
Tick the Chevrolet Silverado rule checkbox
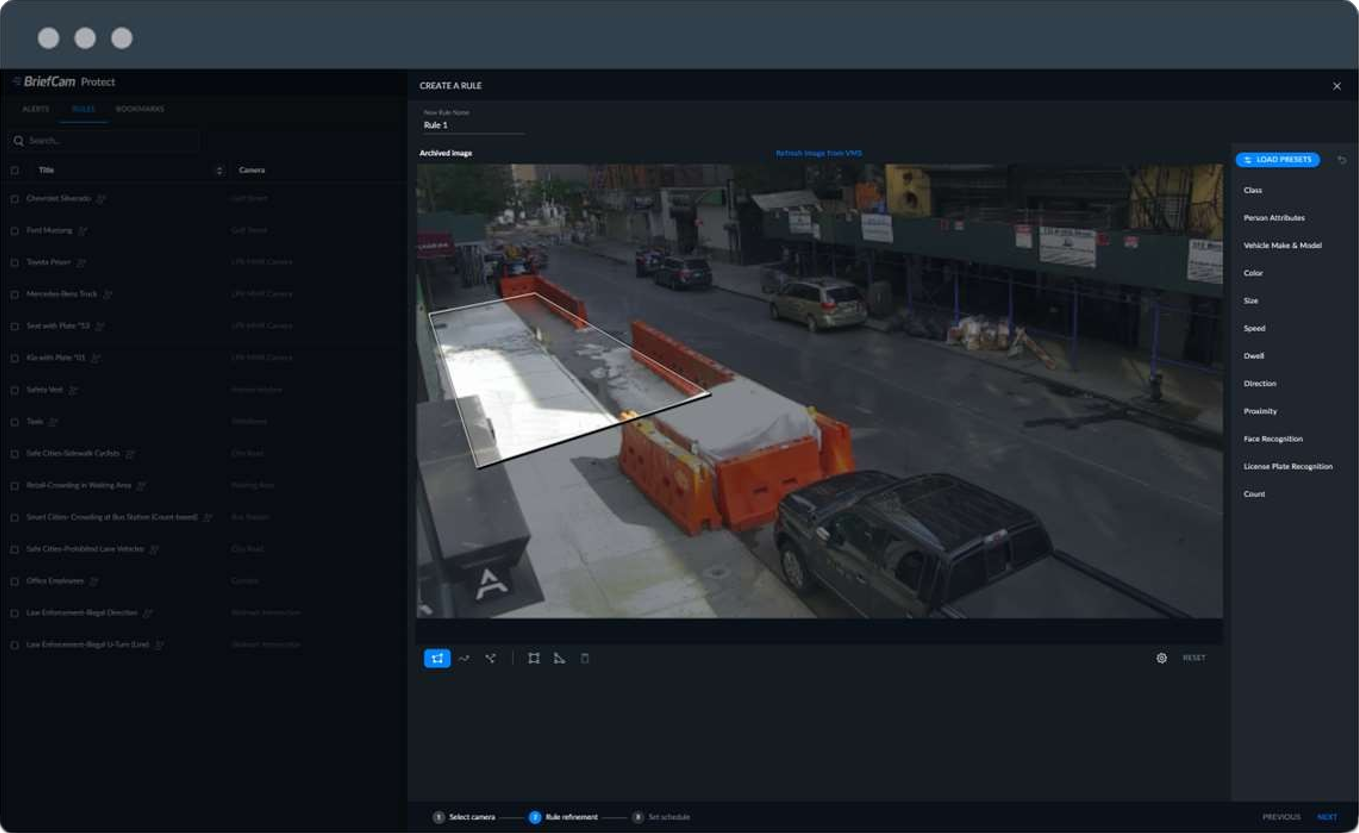(x=14, y=199)
